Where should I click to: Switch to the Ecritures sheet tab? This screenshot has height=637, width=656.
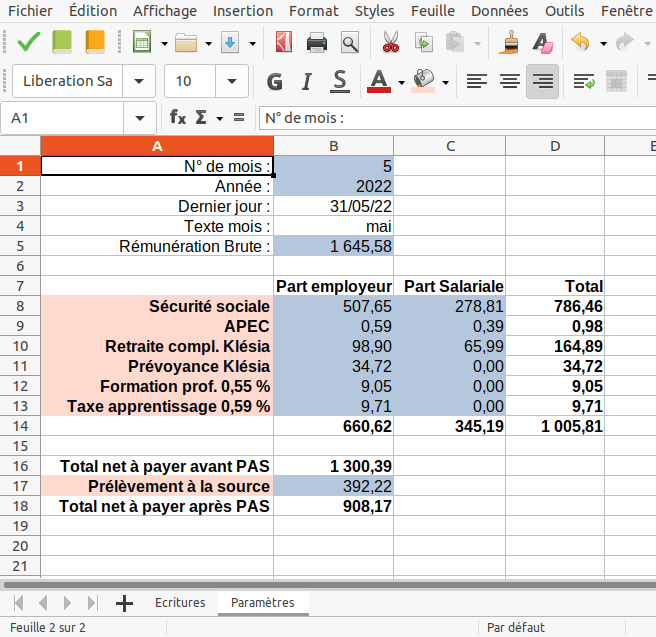180,603
